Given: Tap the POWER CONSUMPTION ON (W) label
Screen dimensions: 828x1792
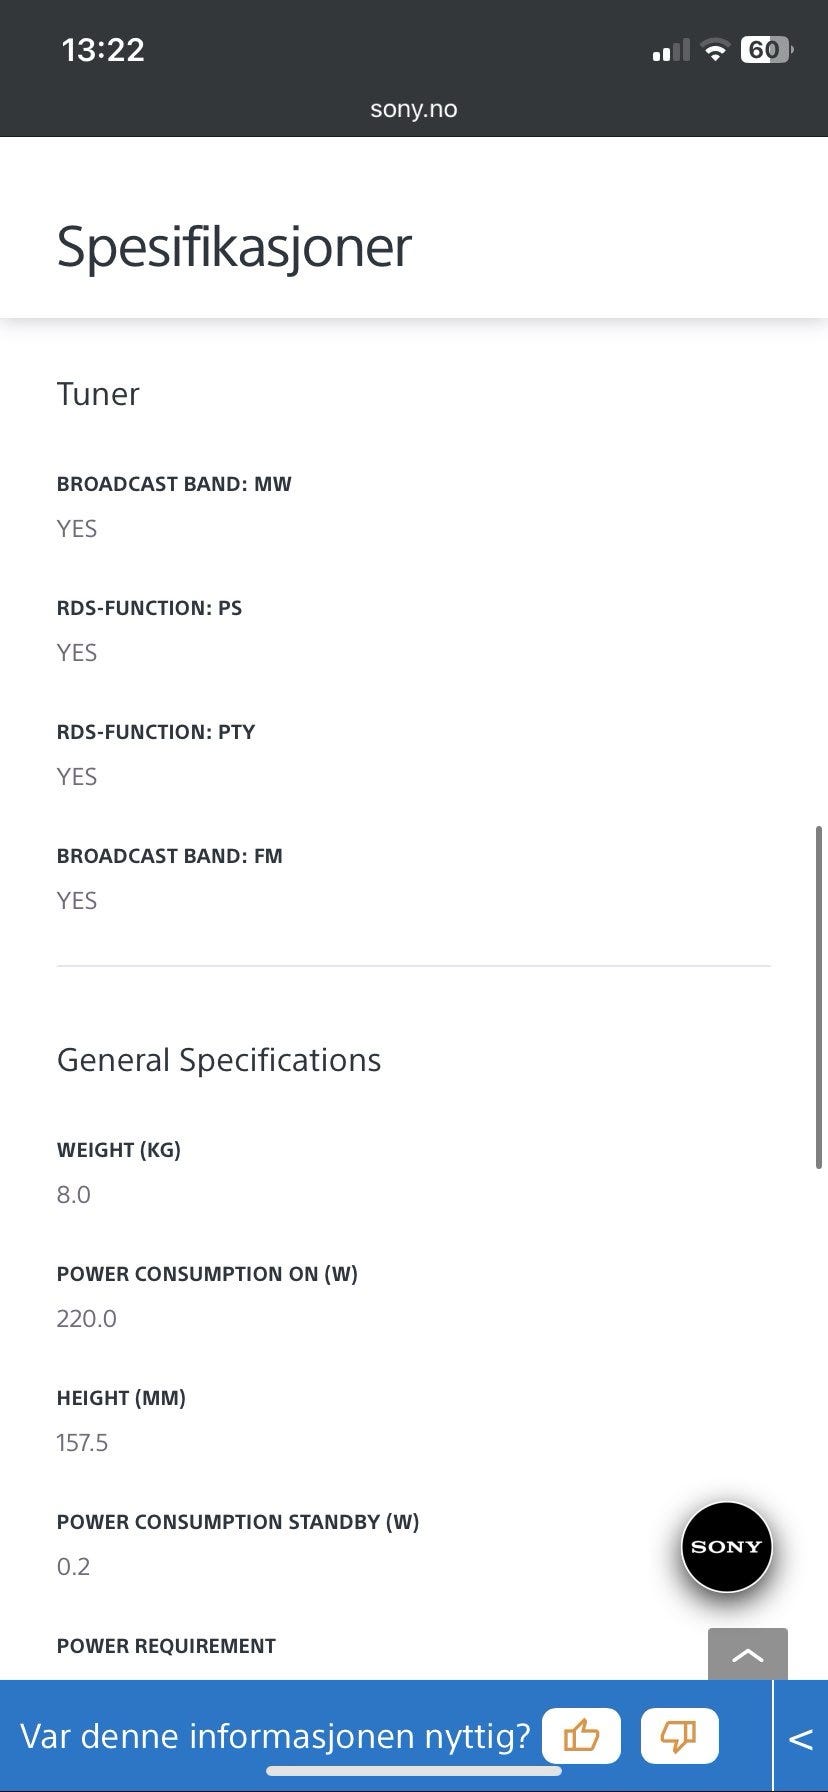Looking at the screenshot, I should (207, 1274).
